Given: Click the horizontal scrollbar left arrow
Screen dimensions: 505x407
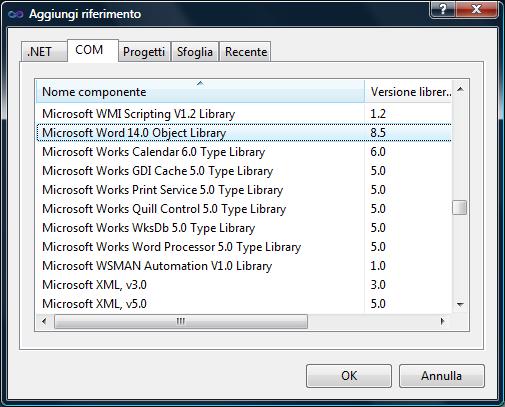Looking at the screenshot, I should (x=44, y=321).
